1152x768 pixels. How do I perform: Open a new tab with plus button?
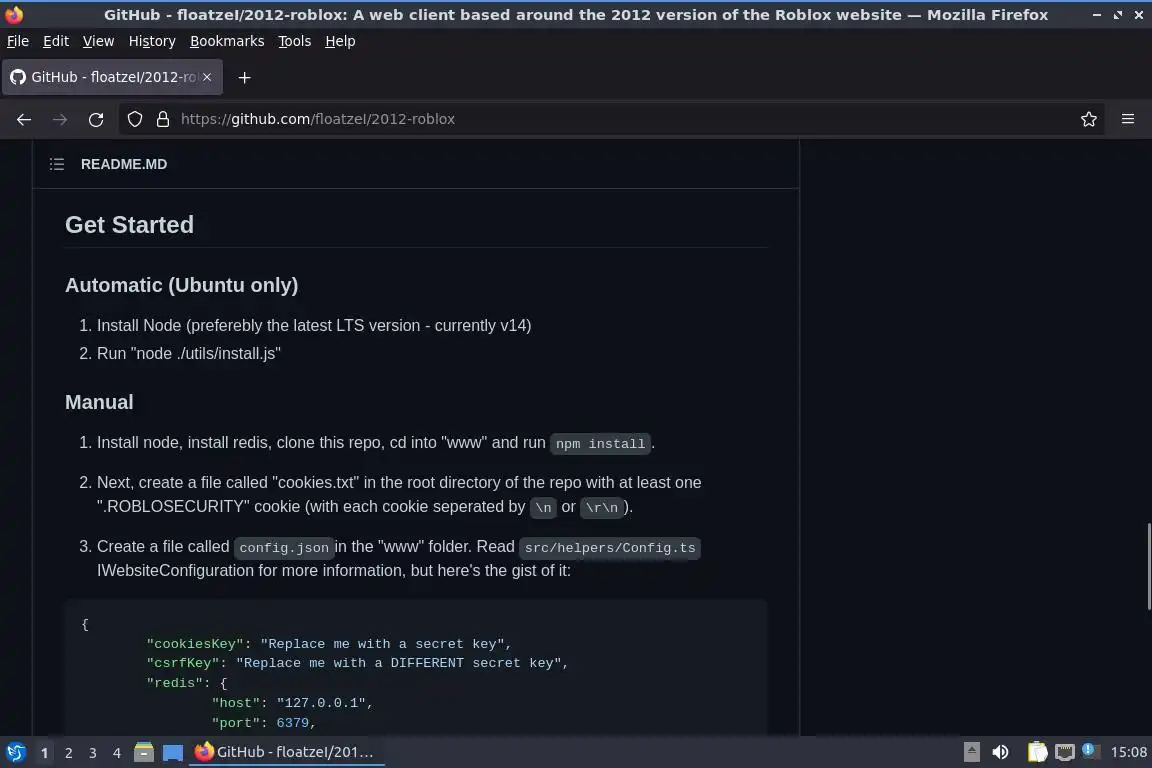245,77
